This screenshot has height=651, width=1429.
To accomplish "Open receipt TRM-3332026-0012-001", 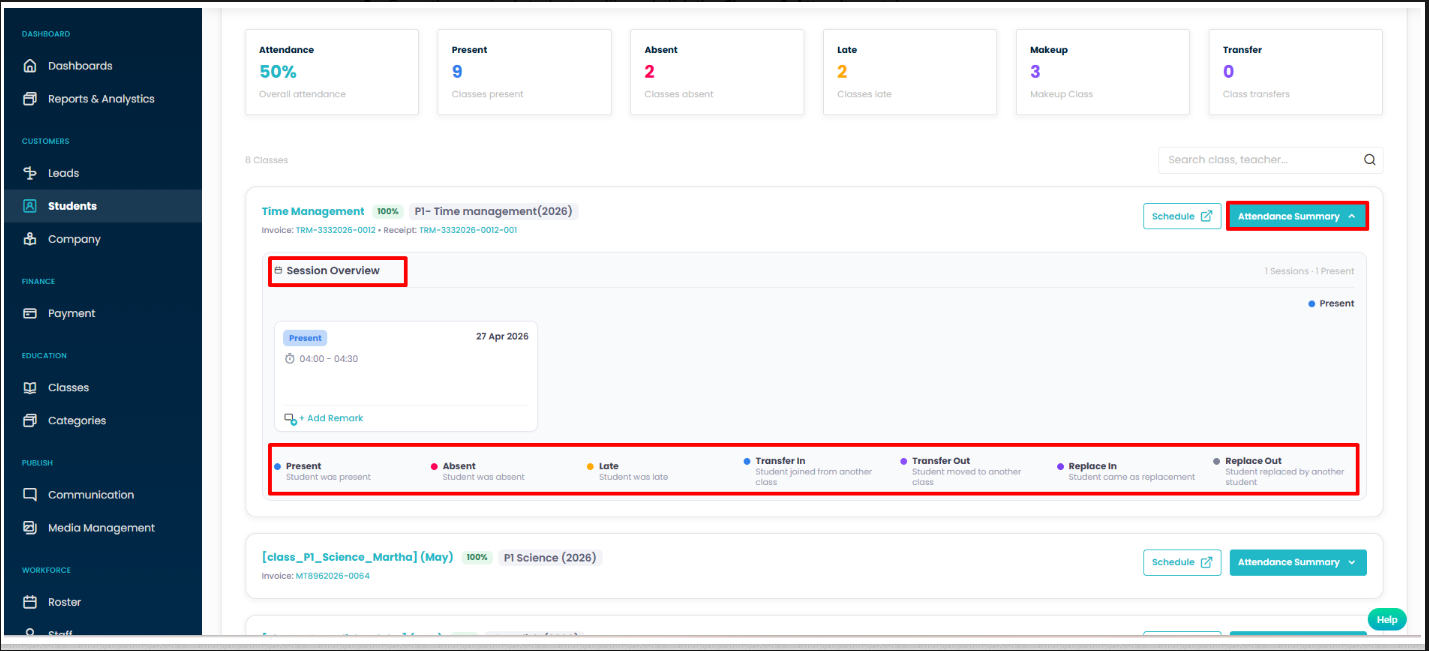I will click(468, 230).
